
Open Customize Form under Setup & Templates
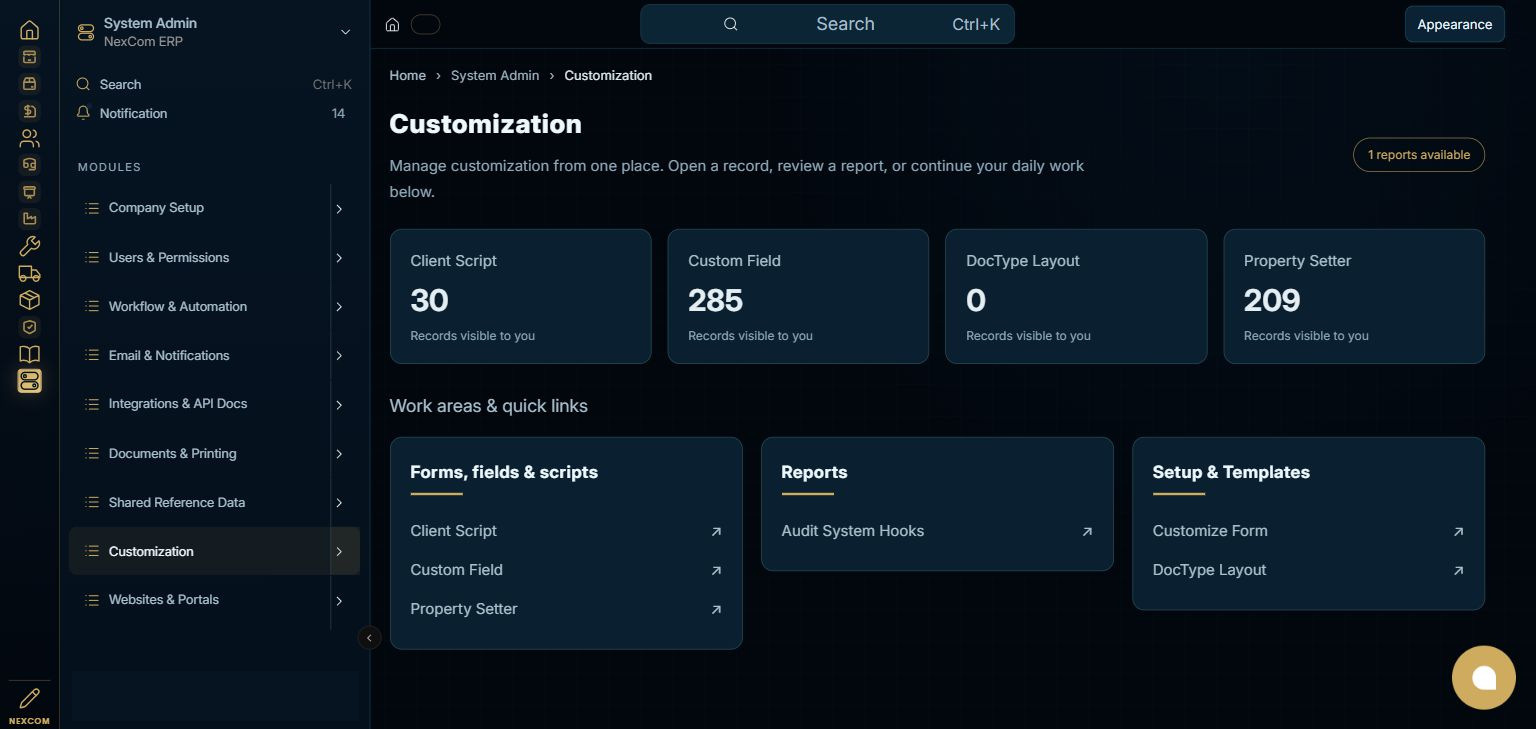(x=1308, y=531)
